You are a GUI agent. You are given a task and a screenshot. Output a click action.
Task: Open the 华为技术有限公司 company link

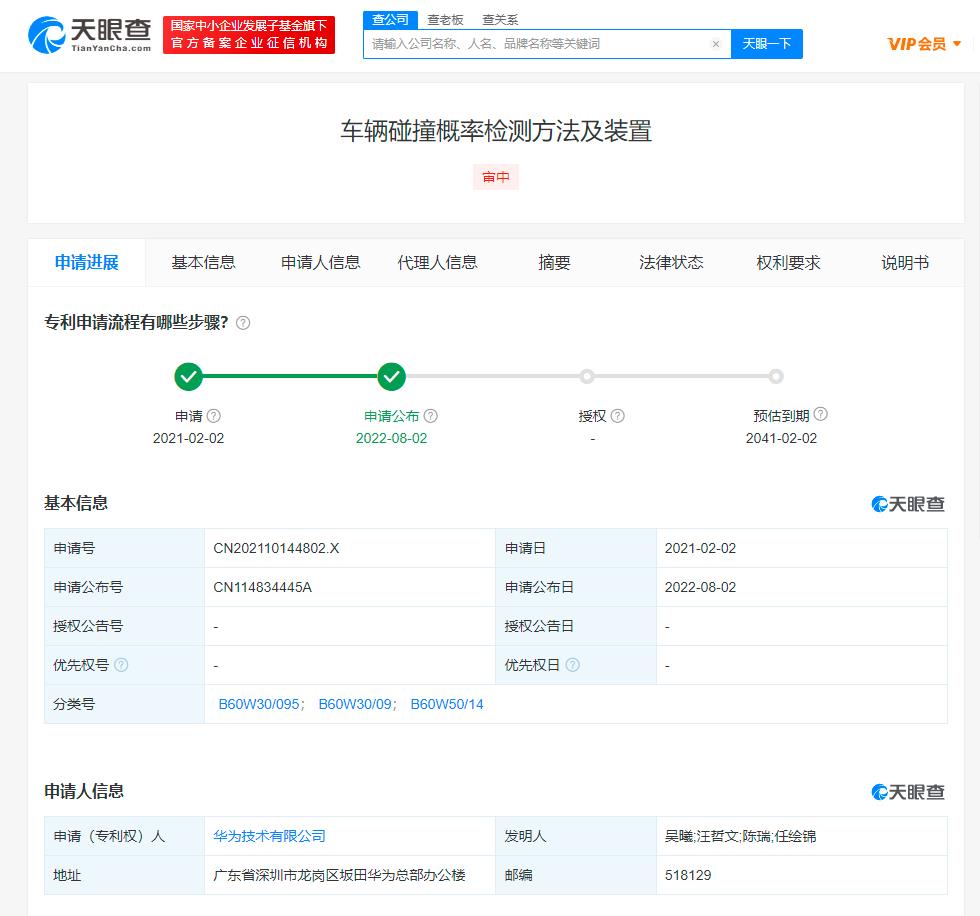pos(269,836)
